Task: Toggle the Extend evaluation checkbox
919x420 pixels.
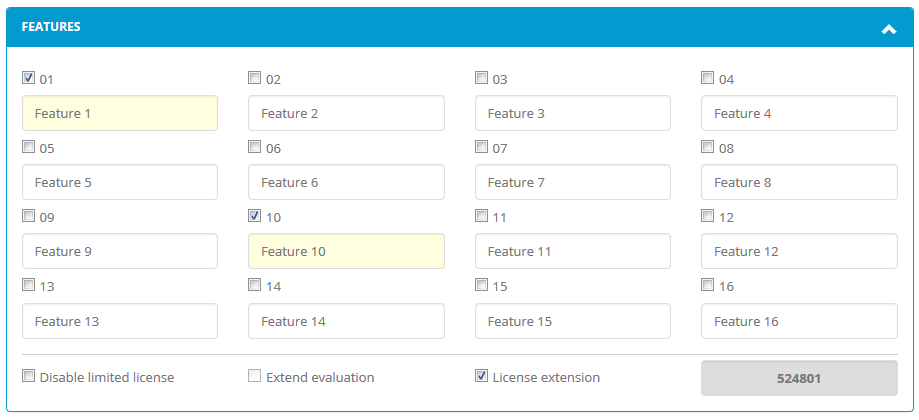Action: [x=254, y=375]
